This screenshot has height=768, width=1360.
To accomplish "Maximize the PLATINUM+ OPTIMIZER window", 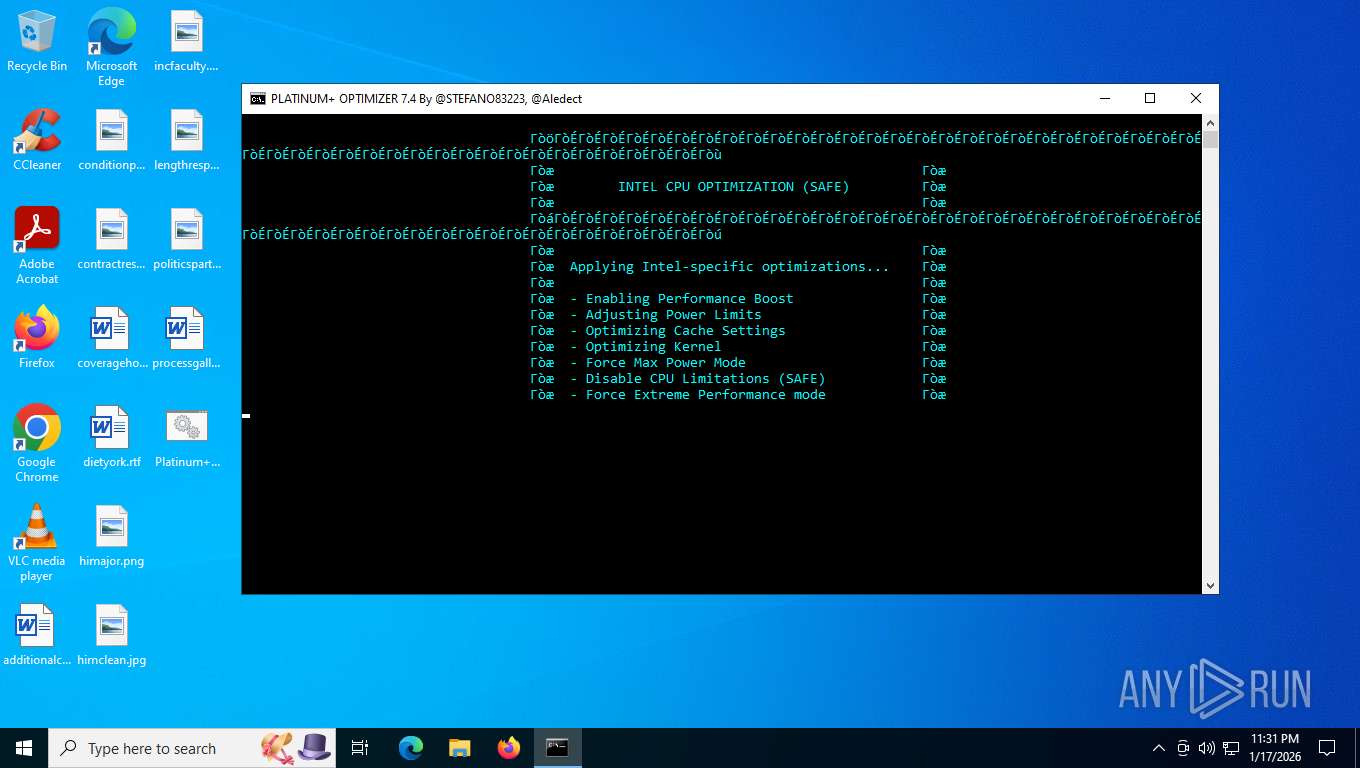I will pos(1150,98).
